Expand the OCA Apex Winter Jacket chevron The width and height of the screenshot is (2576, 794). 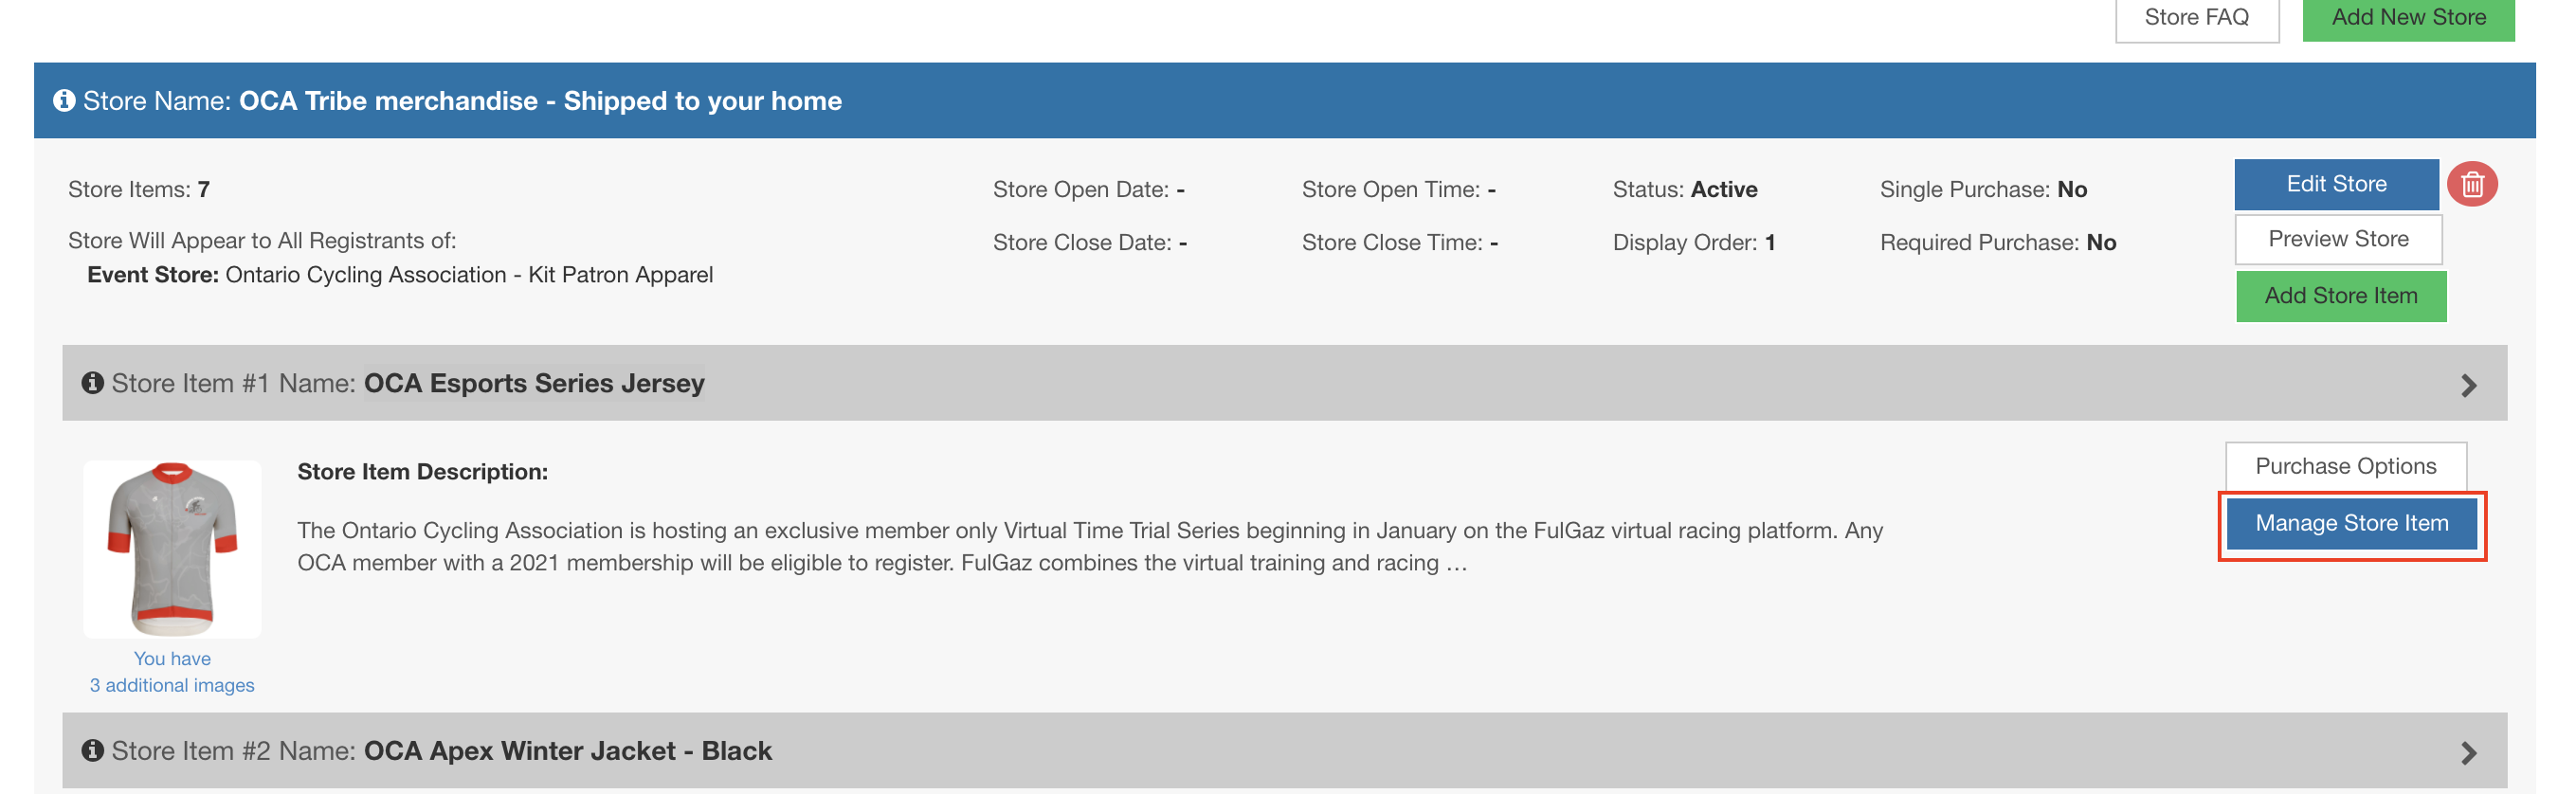tap(2467, 752)
